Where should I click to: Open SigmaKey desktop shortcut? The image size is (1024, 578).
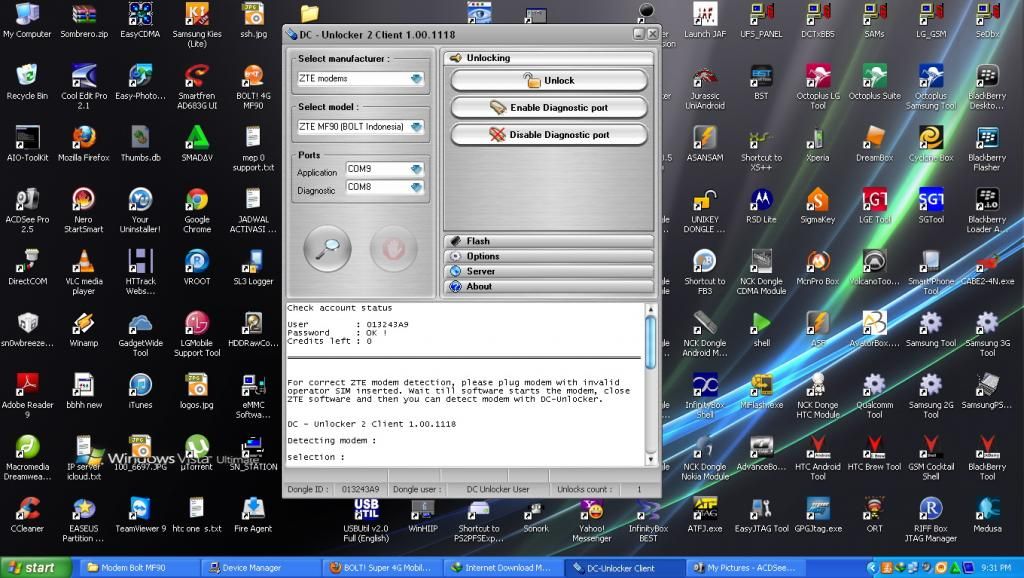click(x=817, y=201)
